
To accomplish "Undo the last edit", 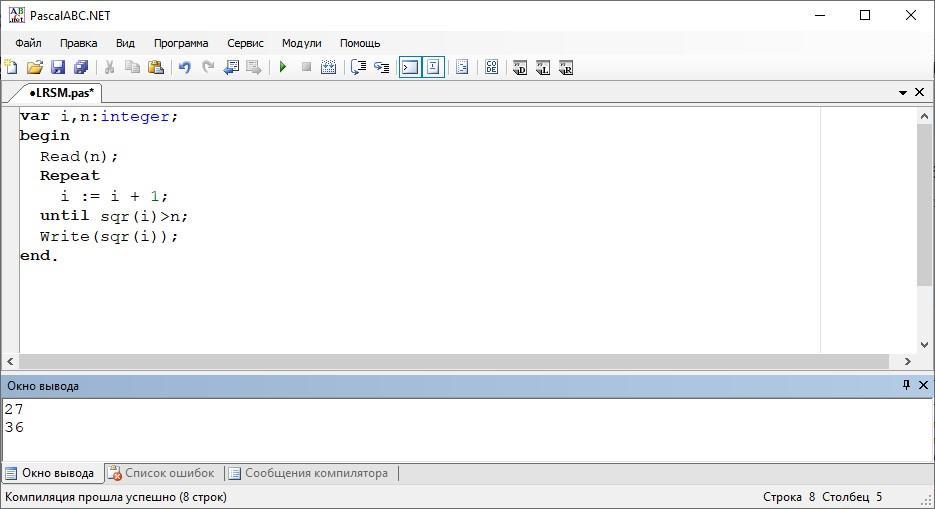I will (184, 67).
